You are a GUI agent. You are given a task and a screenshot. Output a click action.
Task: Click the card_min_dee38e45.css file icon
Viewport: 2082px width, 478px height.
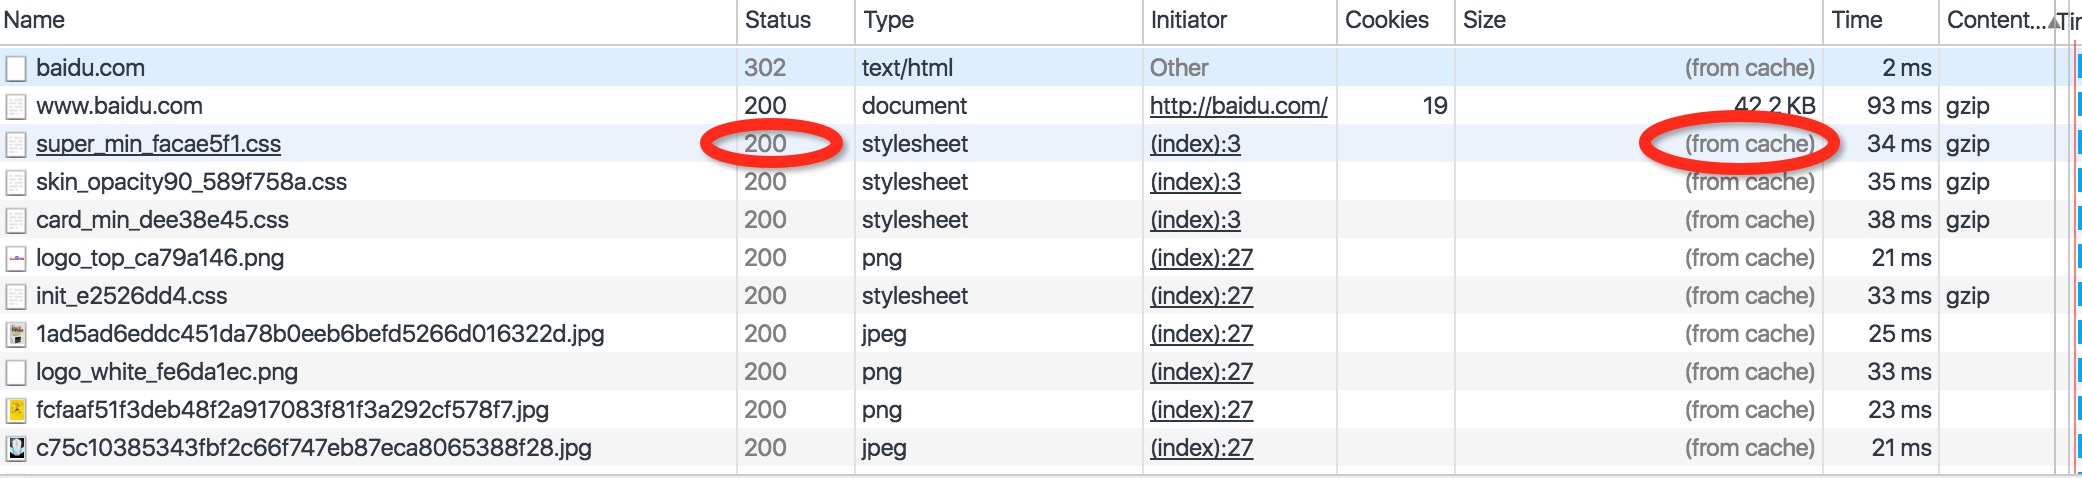pyautogui.click(x=16, y=220)
